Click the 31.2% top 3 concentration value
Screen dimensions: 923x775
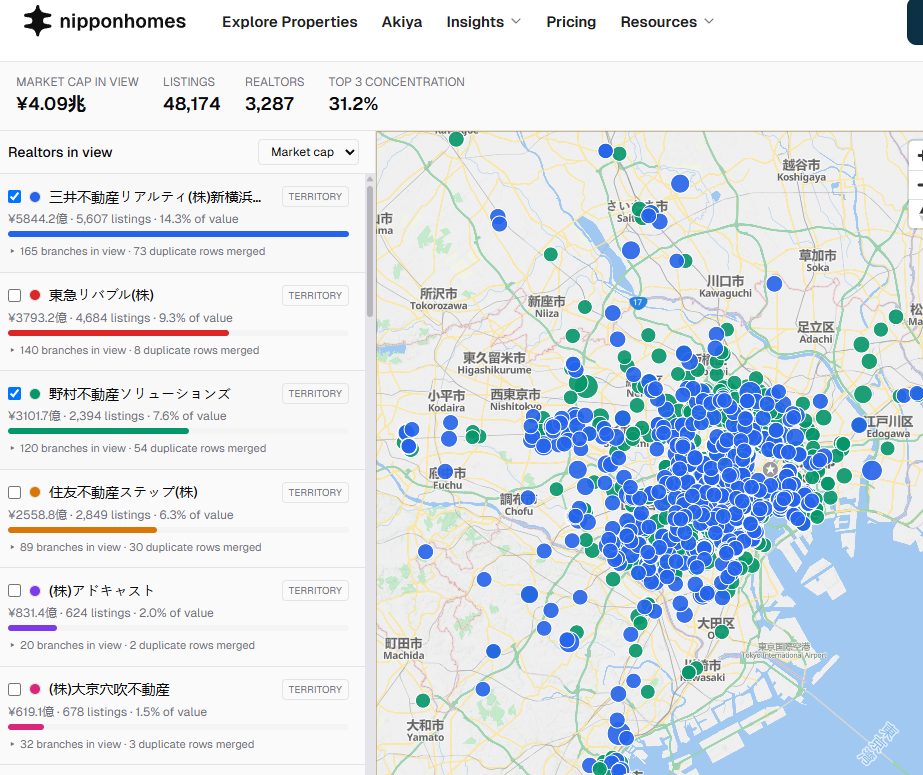point(353,104)
